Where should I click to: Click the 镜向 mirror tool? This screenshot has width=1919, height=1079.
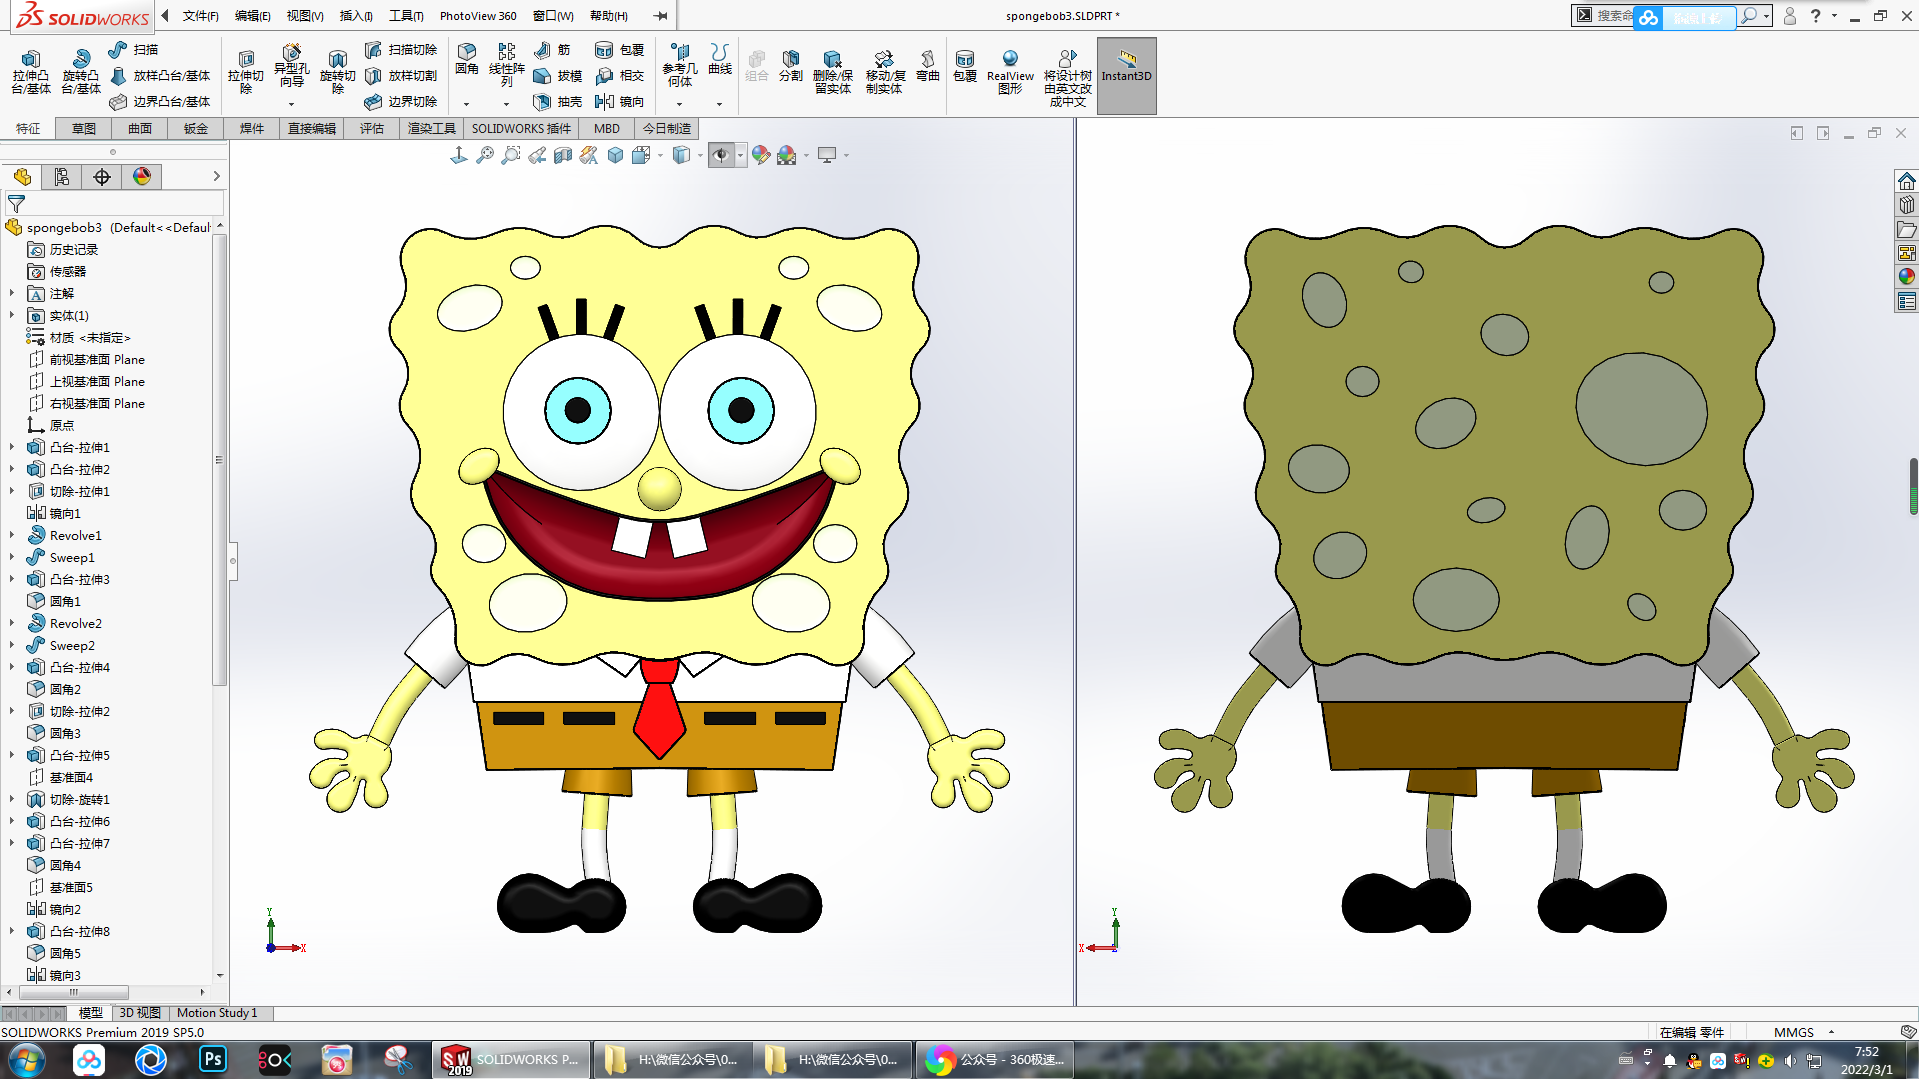[x=619, y=101]
